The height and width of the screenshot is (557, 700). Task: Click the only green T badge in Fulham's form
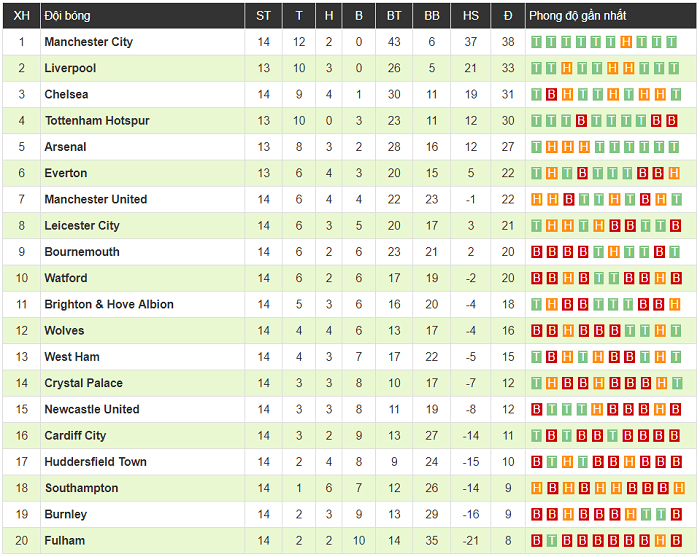(x=552, y=541)
